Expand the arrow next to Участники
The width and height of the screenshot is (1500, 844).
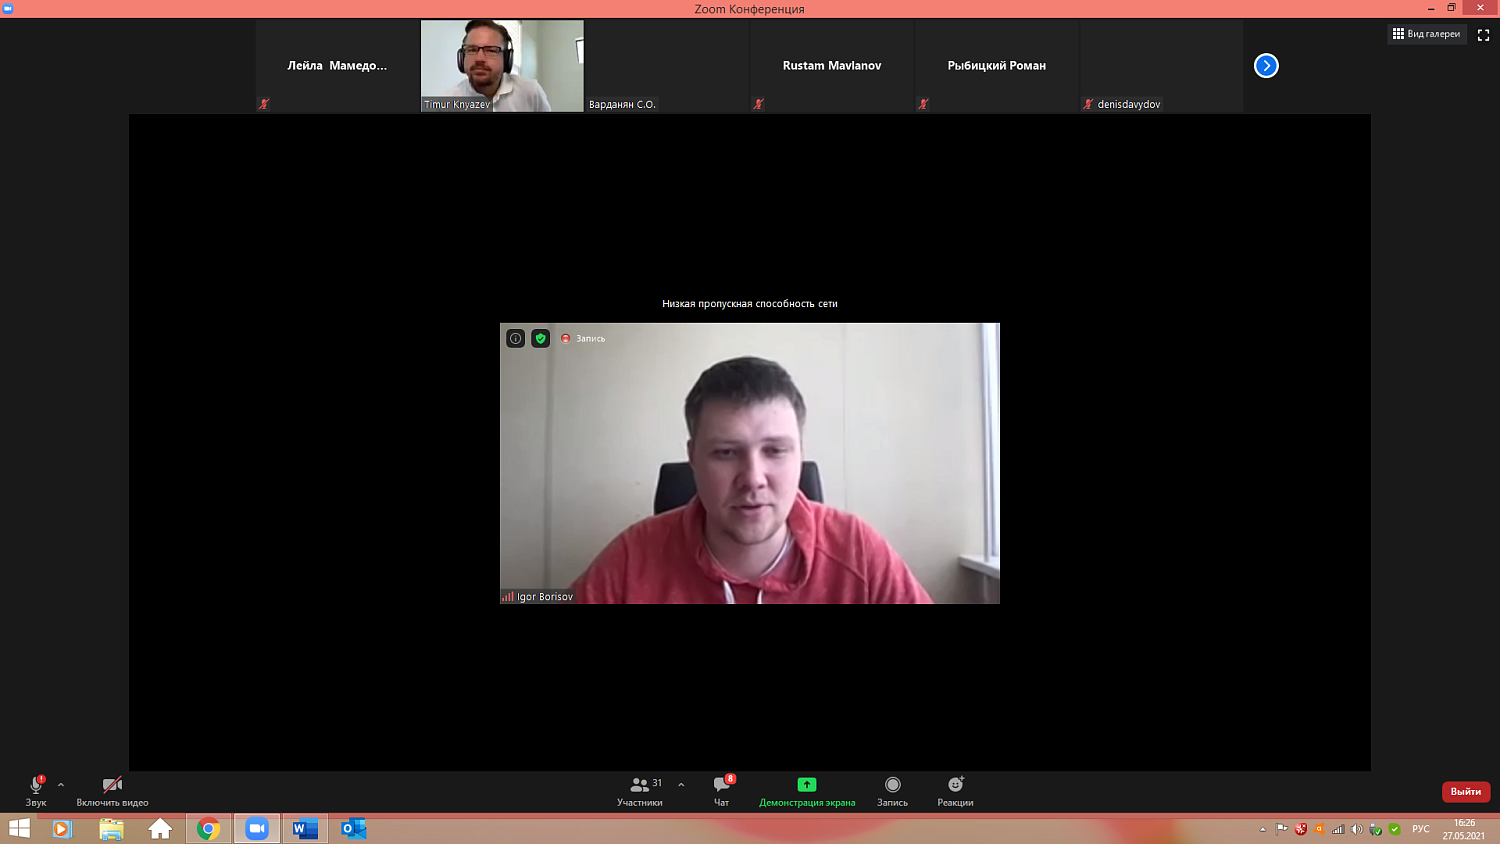pos(681,785)
